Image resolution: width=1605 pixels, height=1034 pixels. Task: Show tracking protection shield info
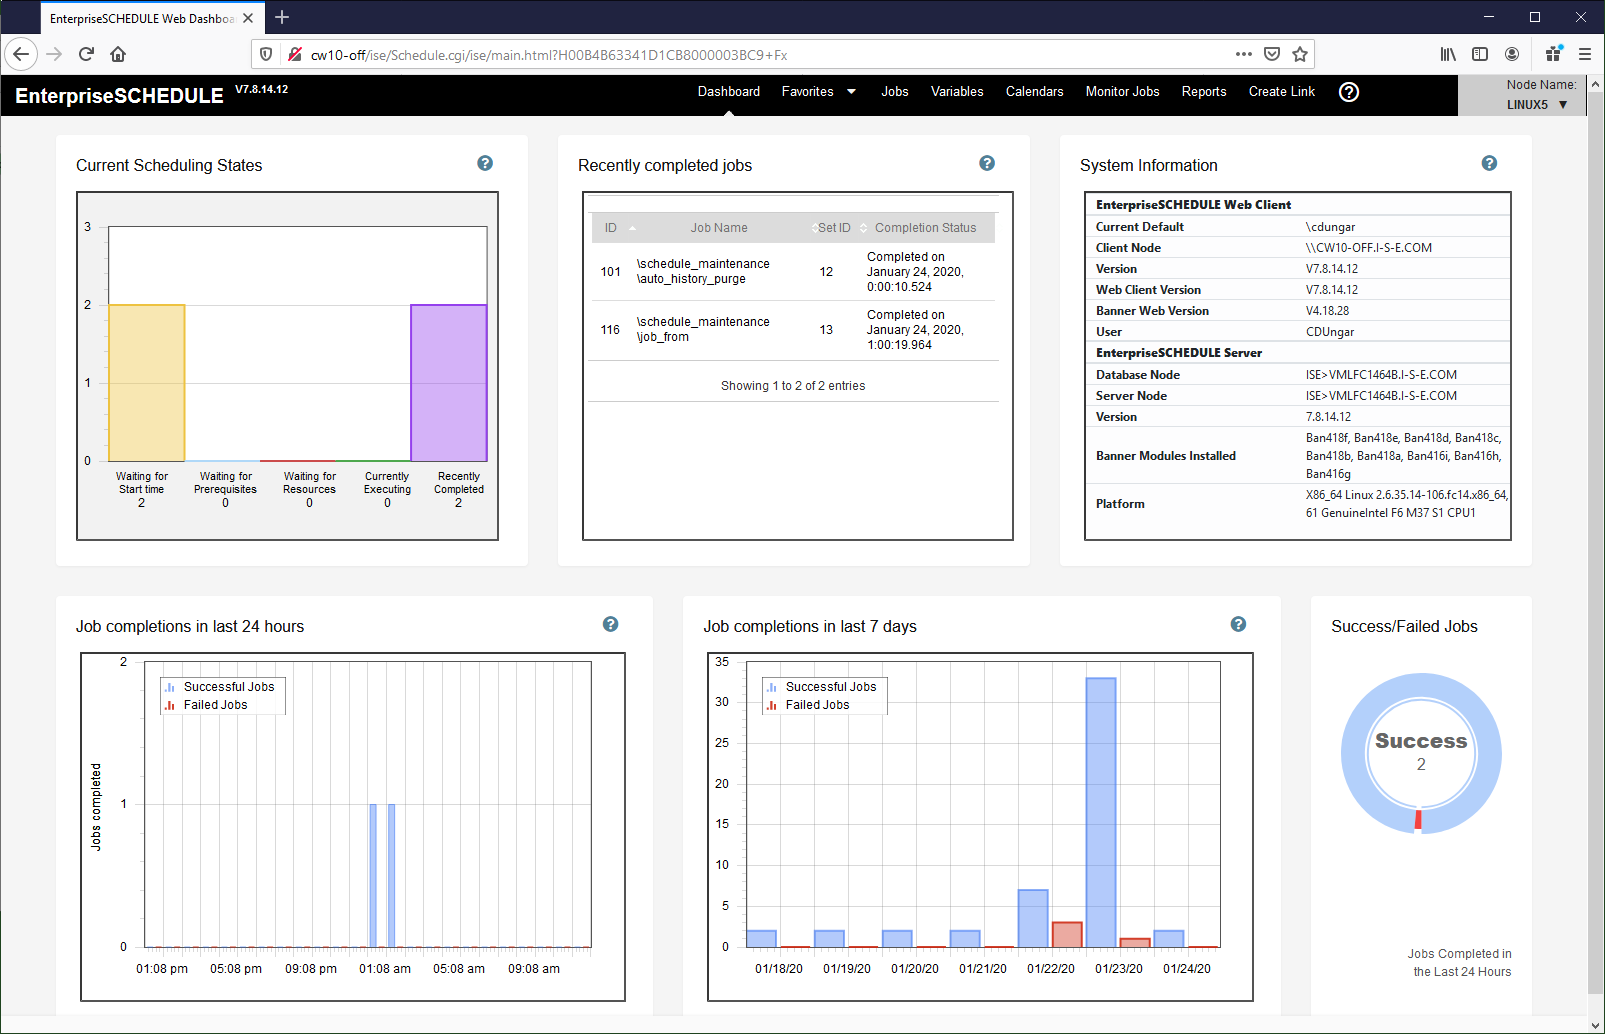(x=266, y=54)
